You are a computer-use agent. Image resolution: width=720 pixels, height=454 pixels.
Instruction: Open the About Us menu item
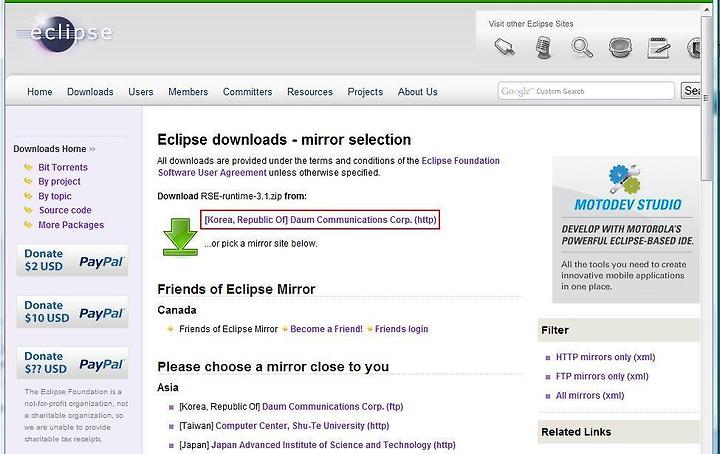tap(417, 92)
